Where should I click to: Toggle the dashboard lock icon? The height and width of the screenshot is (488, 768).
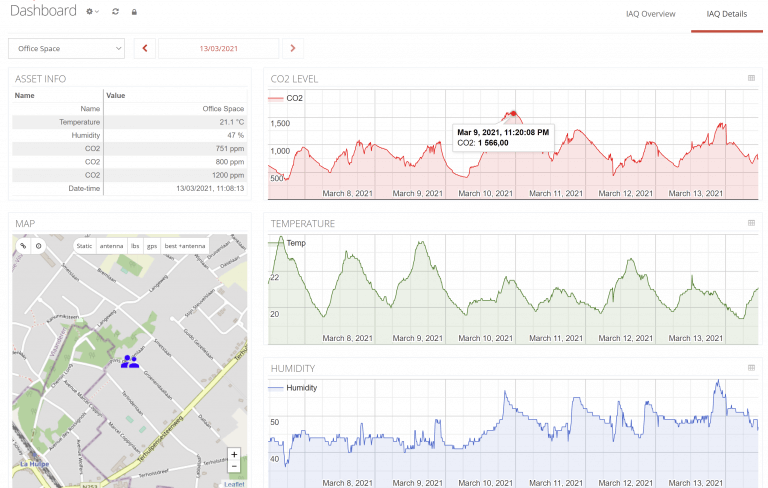pyautogui.click(x=134, y=12)
